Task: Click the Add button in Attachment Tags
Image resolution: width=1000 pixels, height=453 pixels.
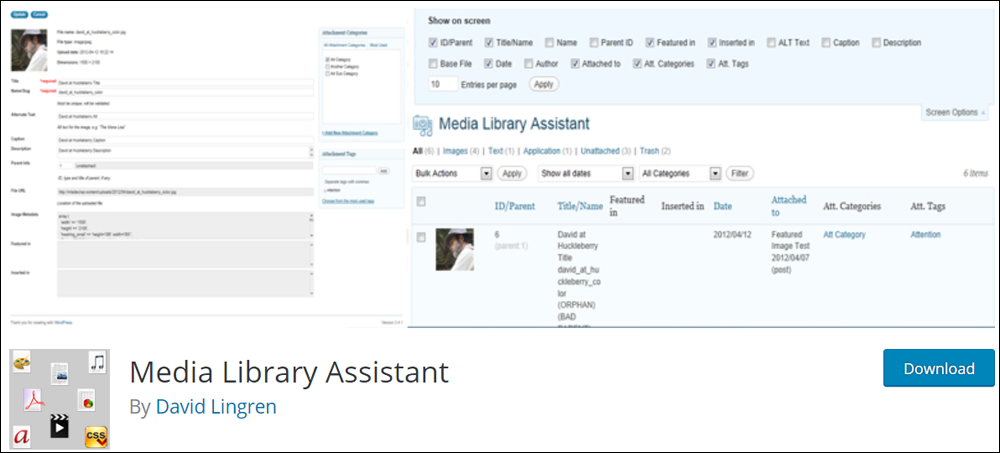Action: pyautogui.click(x=383, y=171)
